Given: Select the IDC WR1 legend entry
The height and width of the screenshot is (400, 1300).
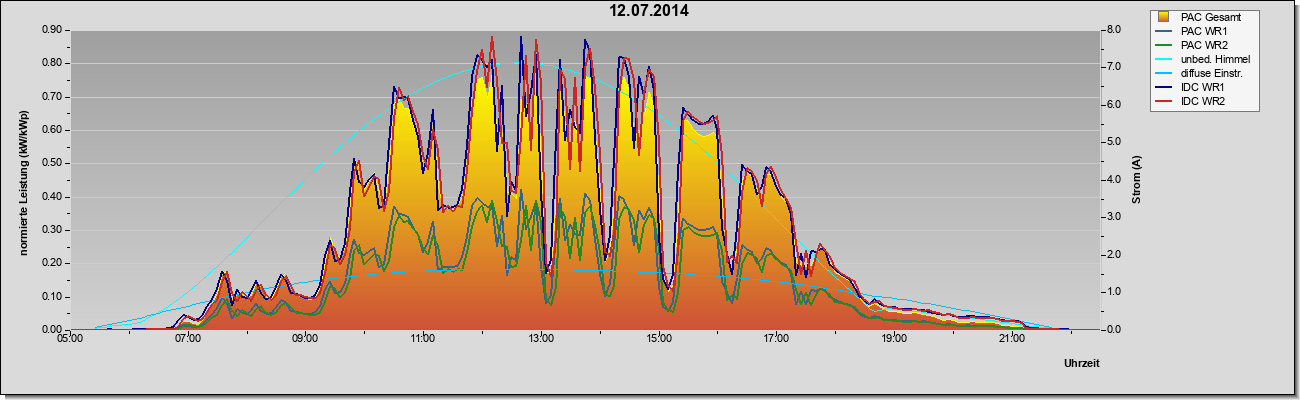Looking at the screenshot, I should coord(1206,87).
